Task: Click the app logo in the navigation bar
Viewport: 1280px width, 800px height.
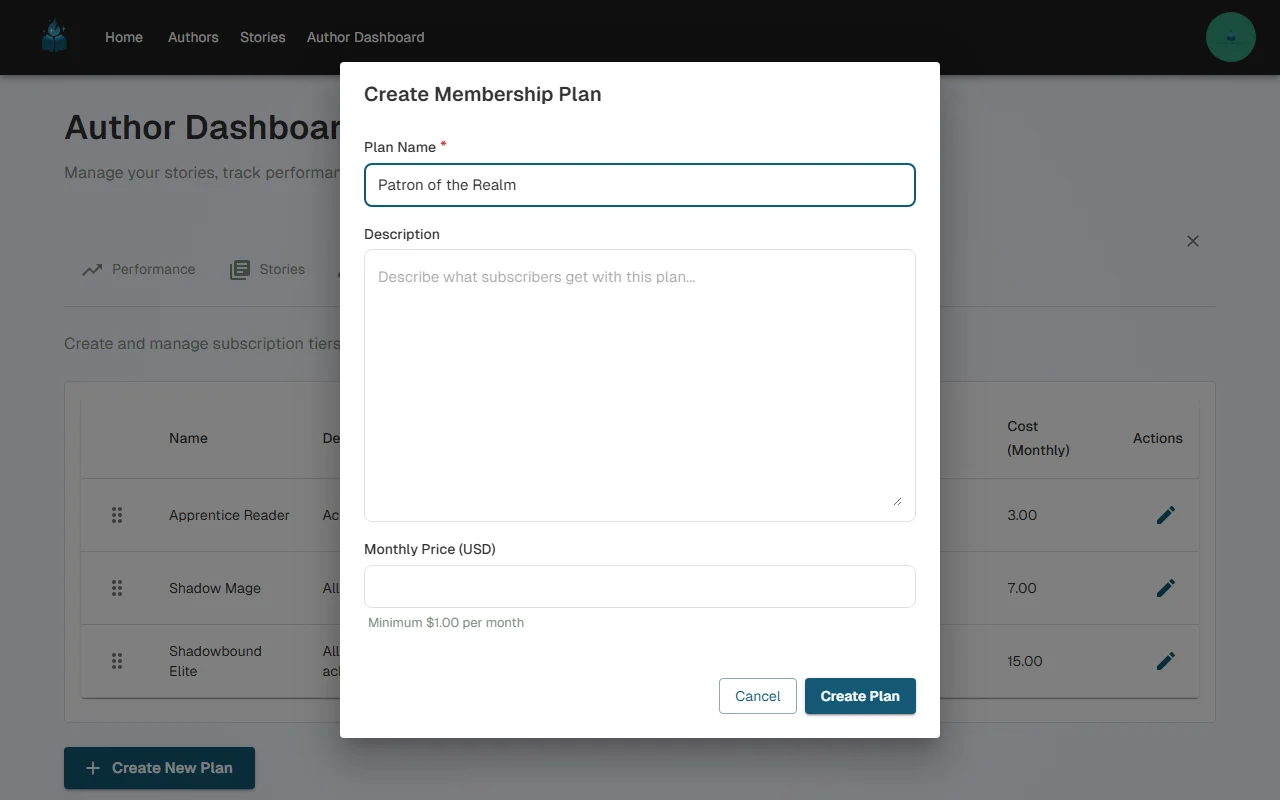Action: pyautogui.click(x=54, y=36)
